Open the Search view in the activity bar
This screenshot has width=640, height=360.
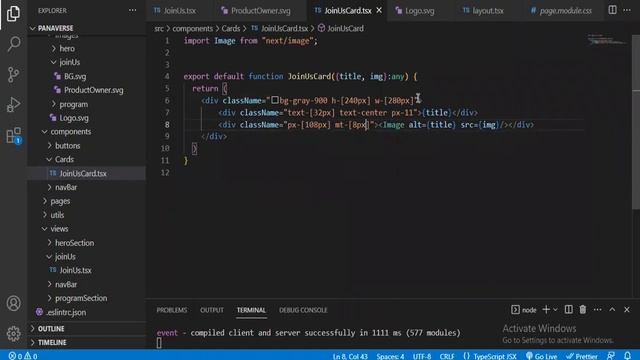tap(13, 44)
